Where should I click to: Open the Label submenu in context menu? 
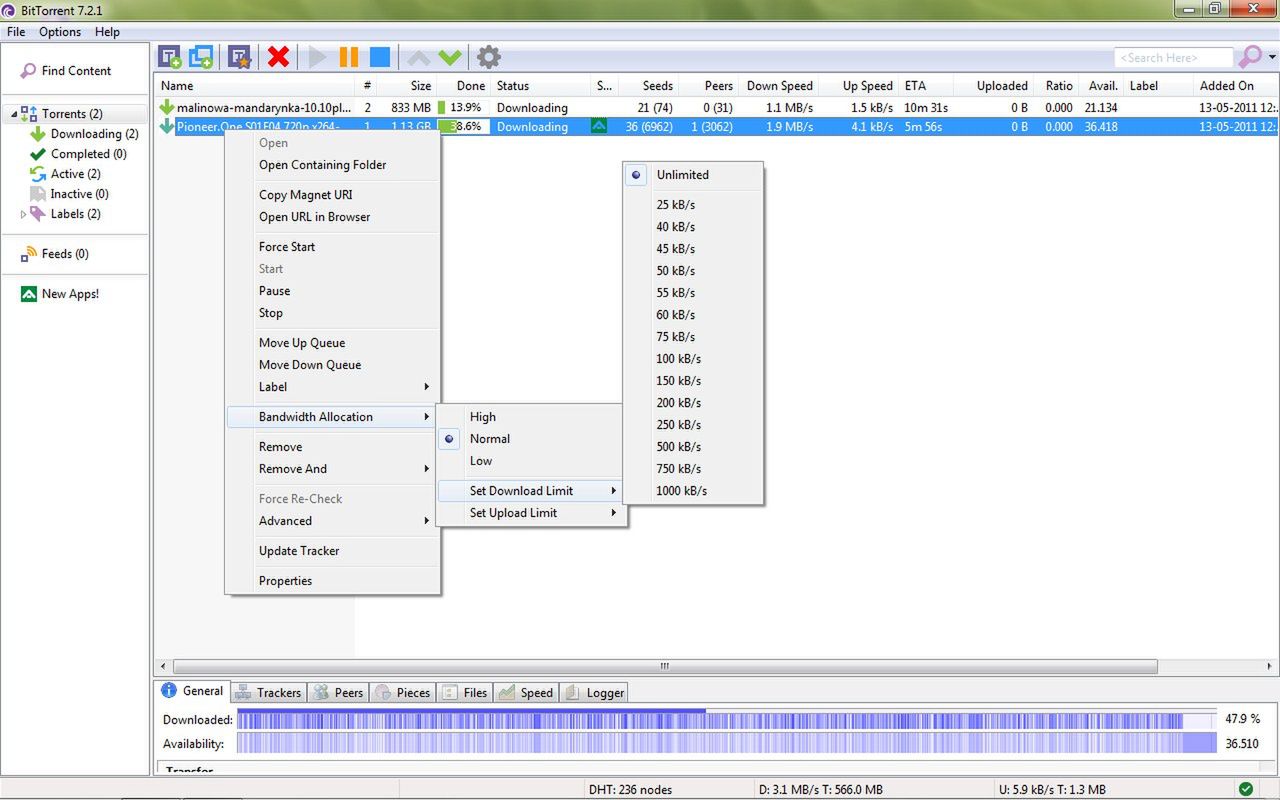point(333,387)
